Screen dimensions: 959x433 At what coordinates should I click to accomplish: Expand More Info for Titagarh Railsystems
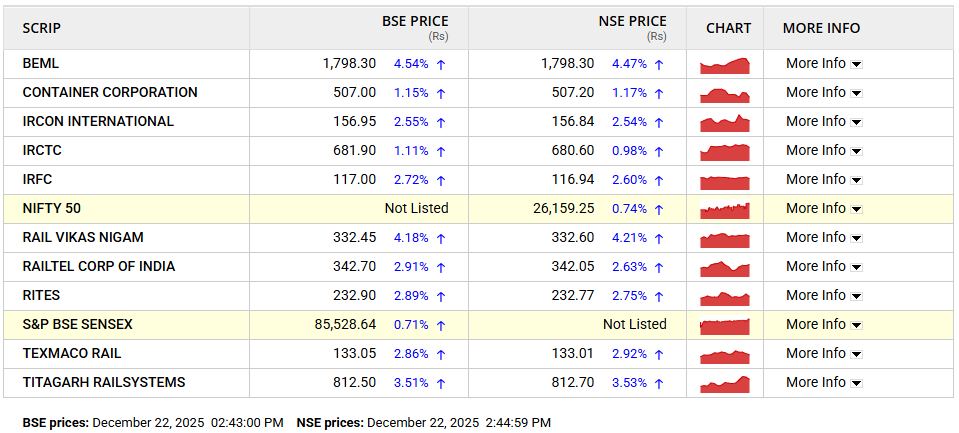tap(824, 382)
